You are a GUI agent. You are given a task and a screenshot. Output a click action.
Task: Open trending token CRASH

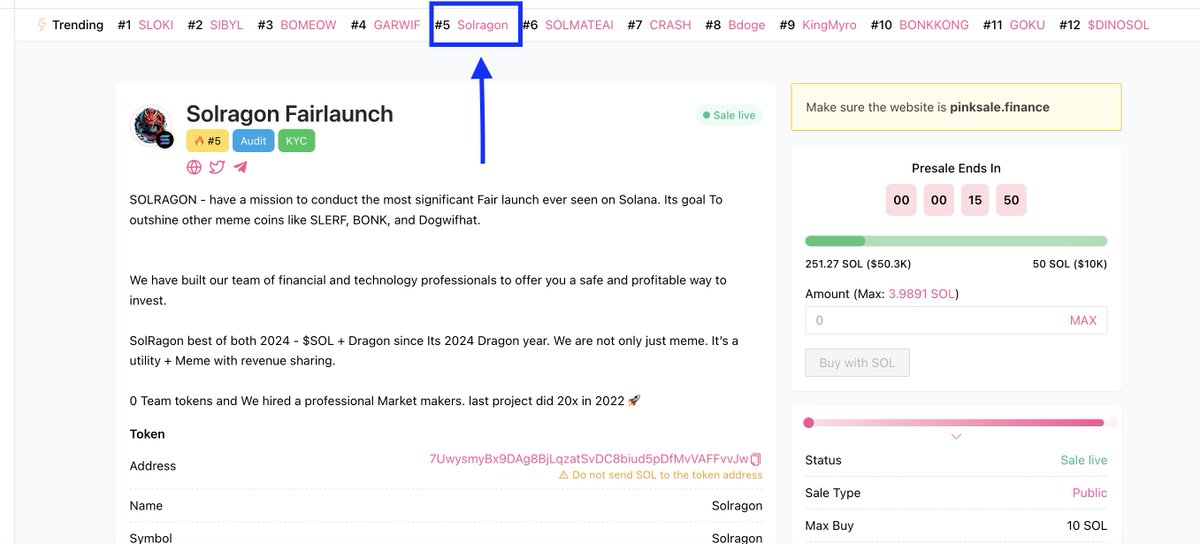click(670, 24)
